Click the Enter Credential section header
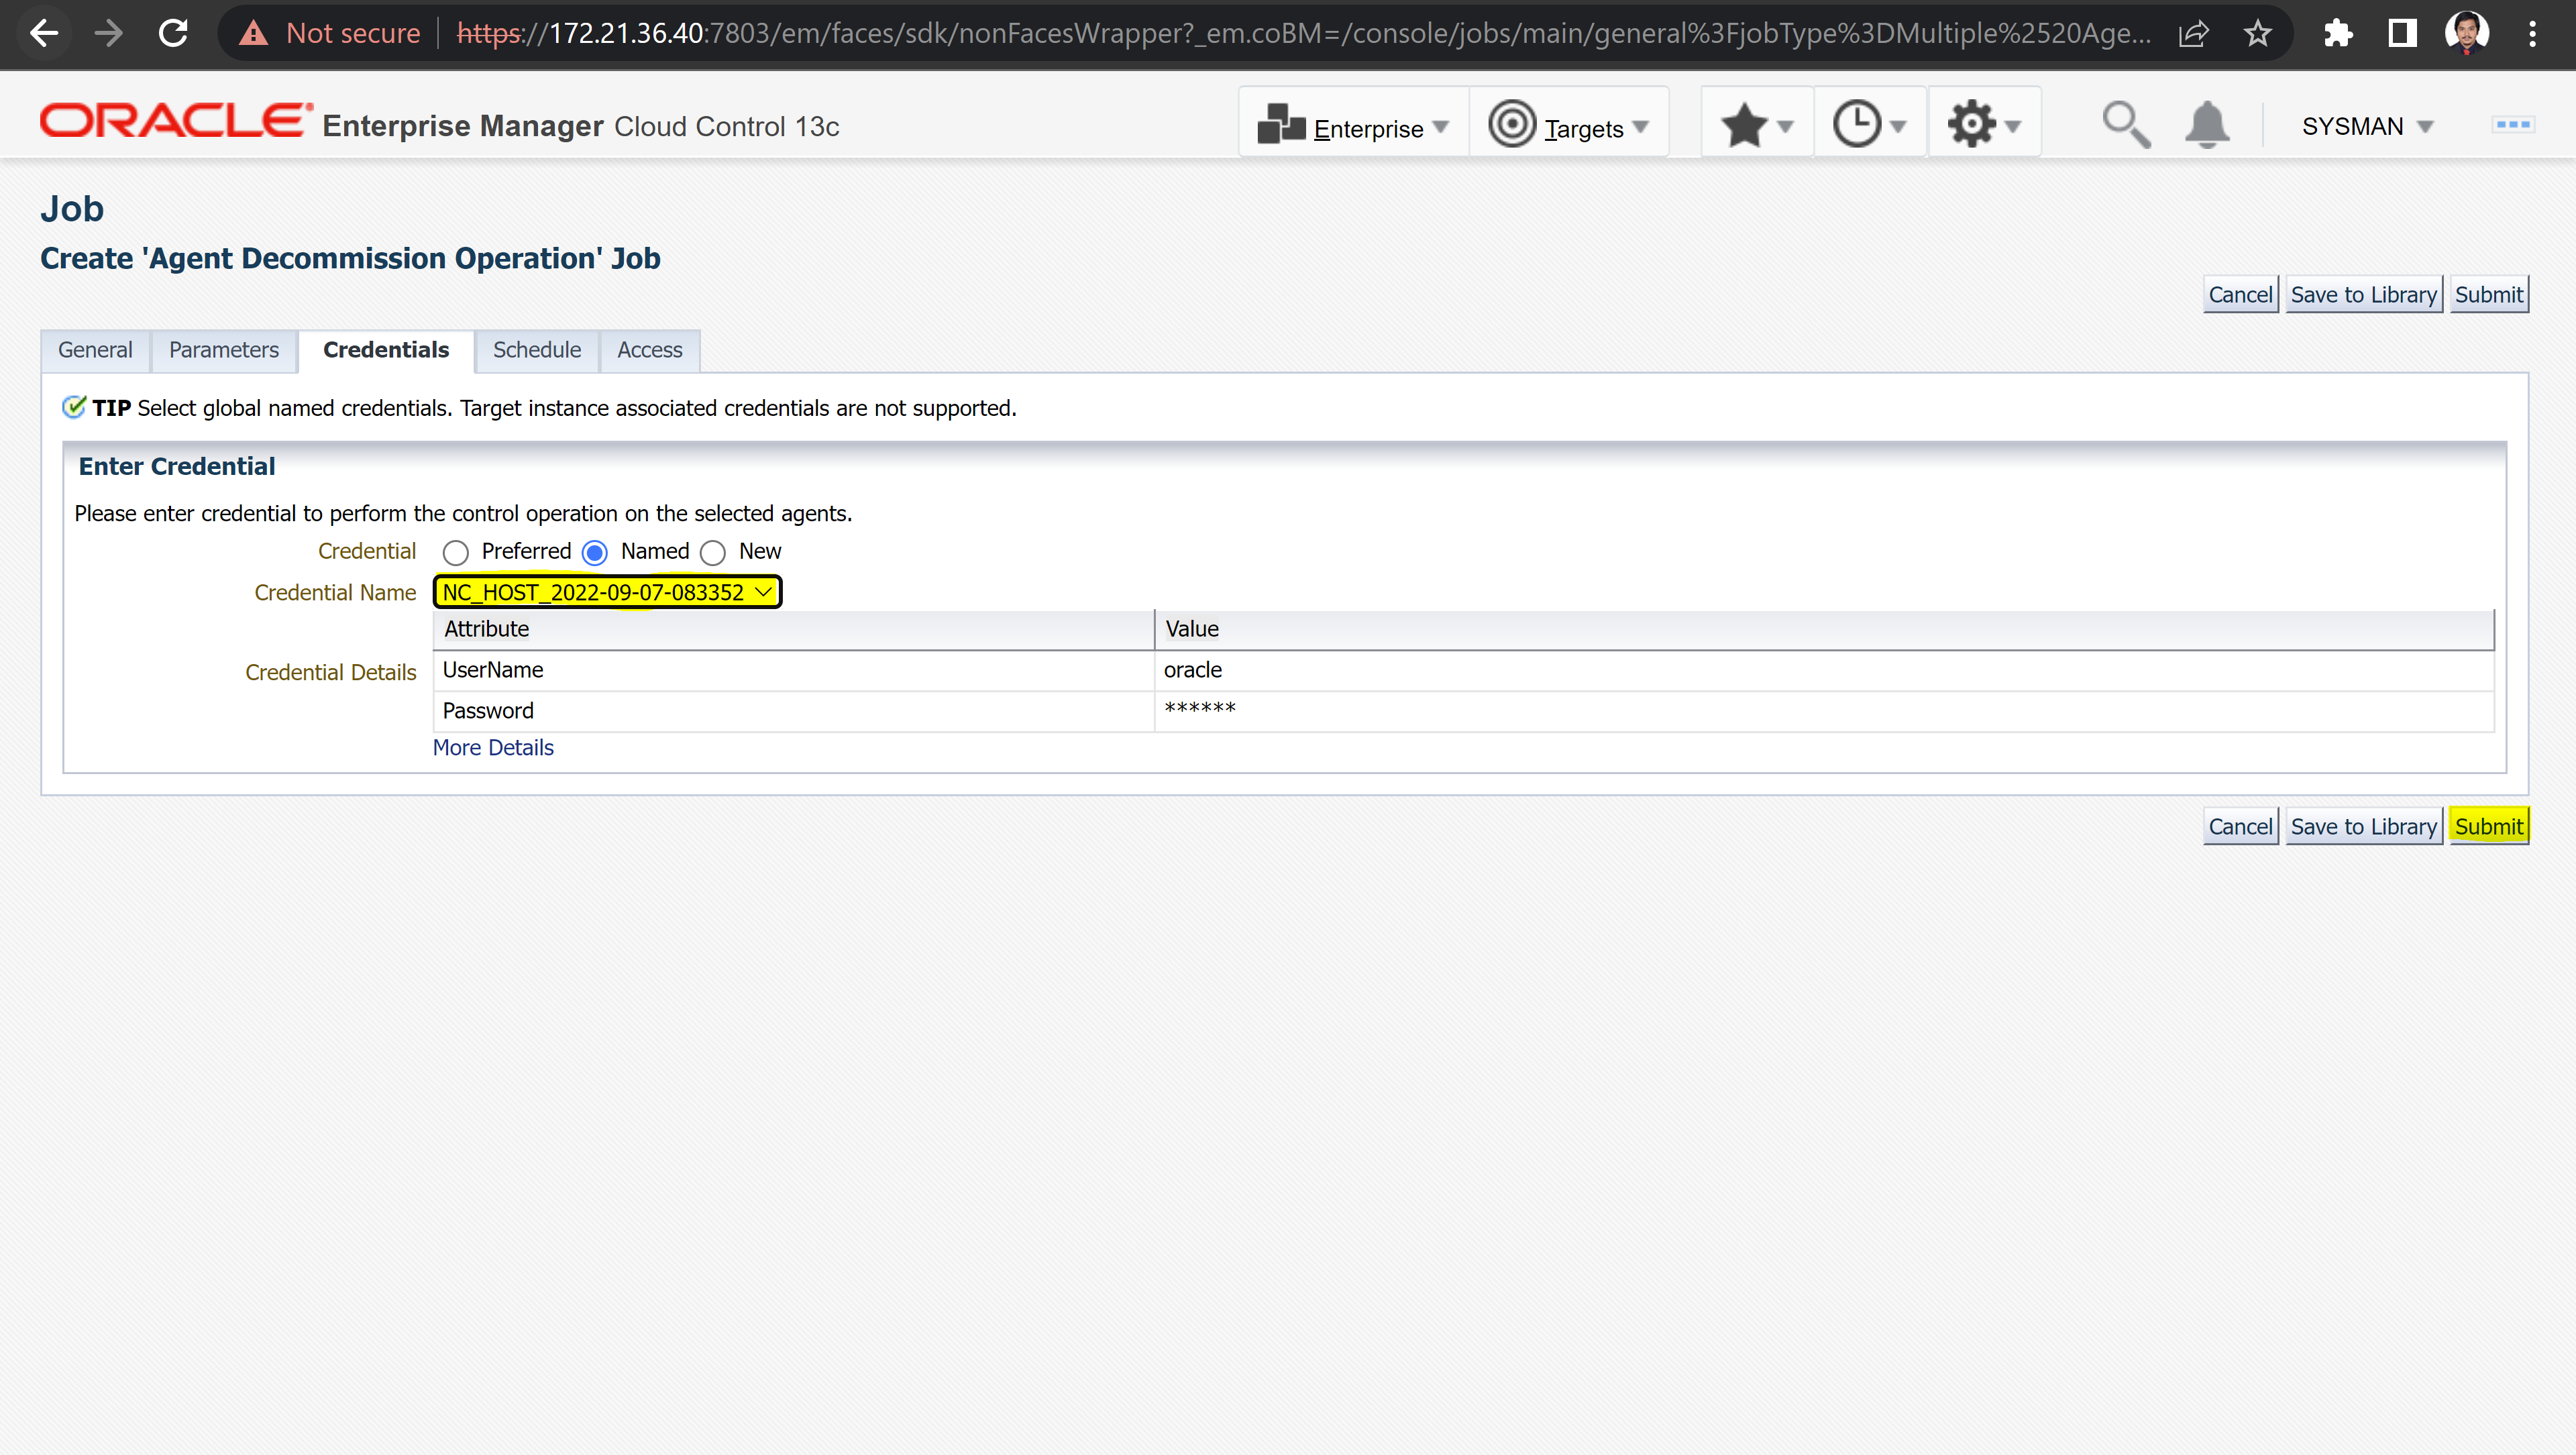The width and height of the screenshot is (2576, 1455). click(177, 467)
